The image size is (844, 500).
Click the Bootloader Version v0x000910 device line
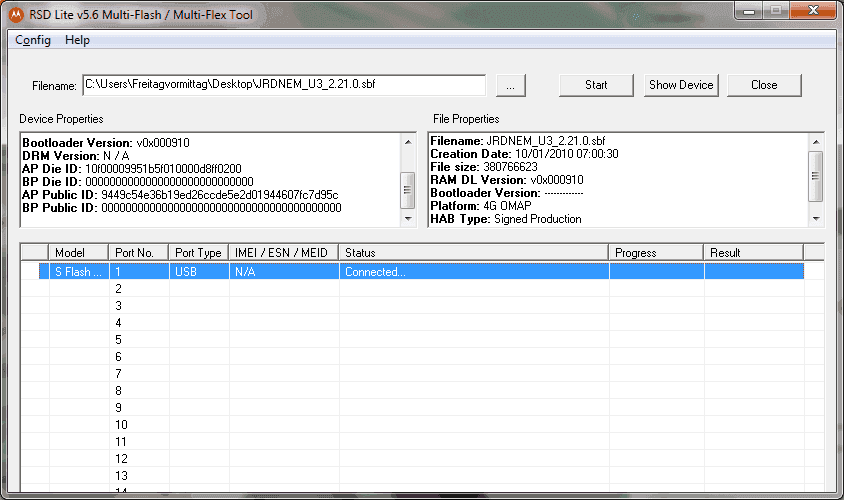106,143
